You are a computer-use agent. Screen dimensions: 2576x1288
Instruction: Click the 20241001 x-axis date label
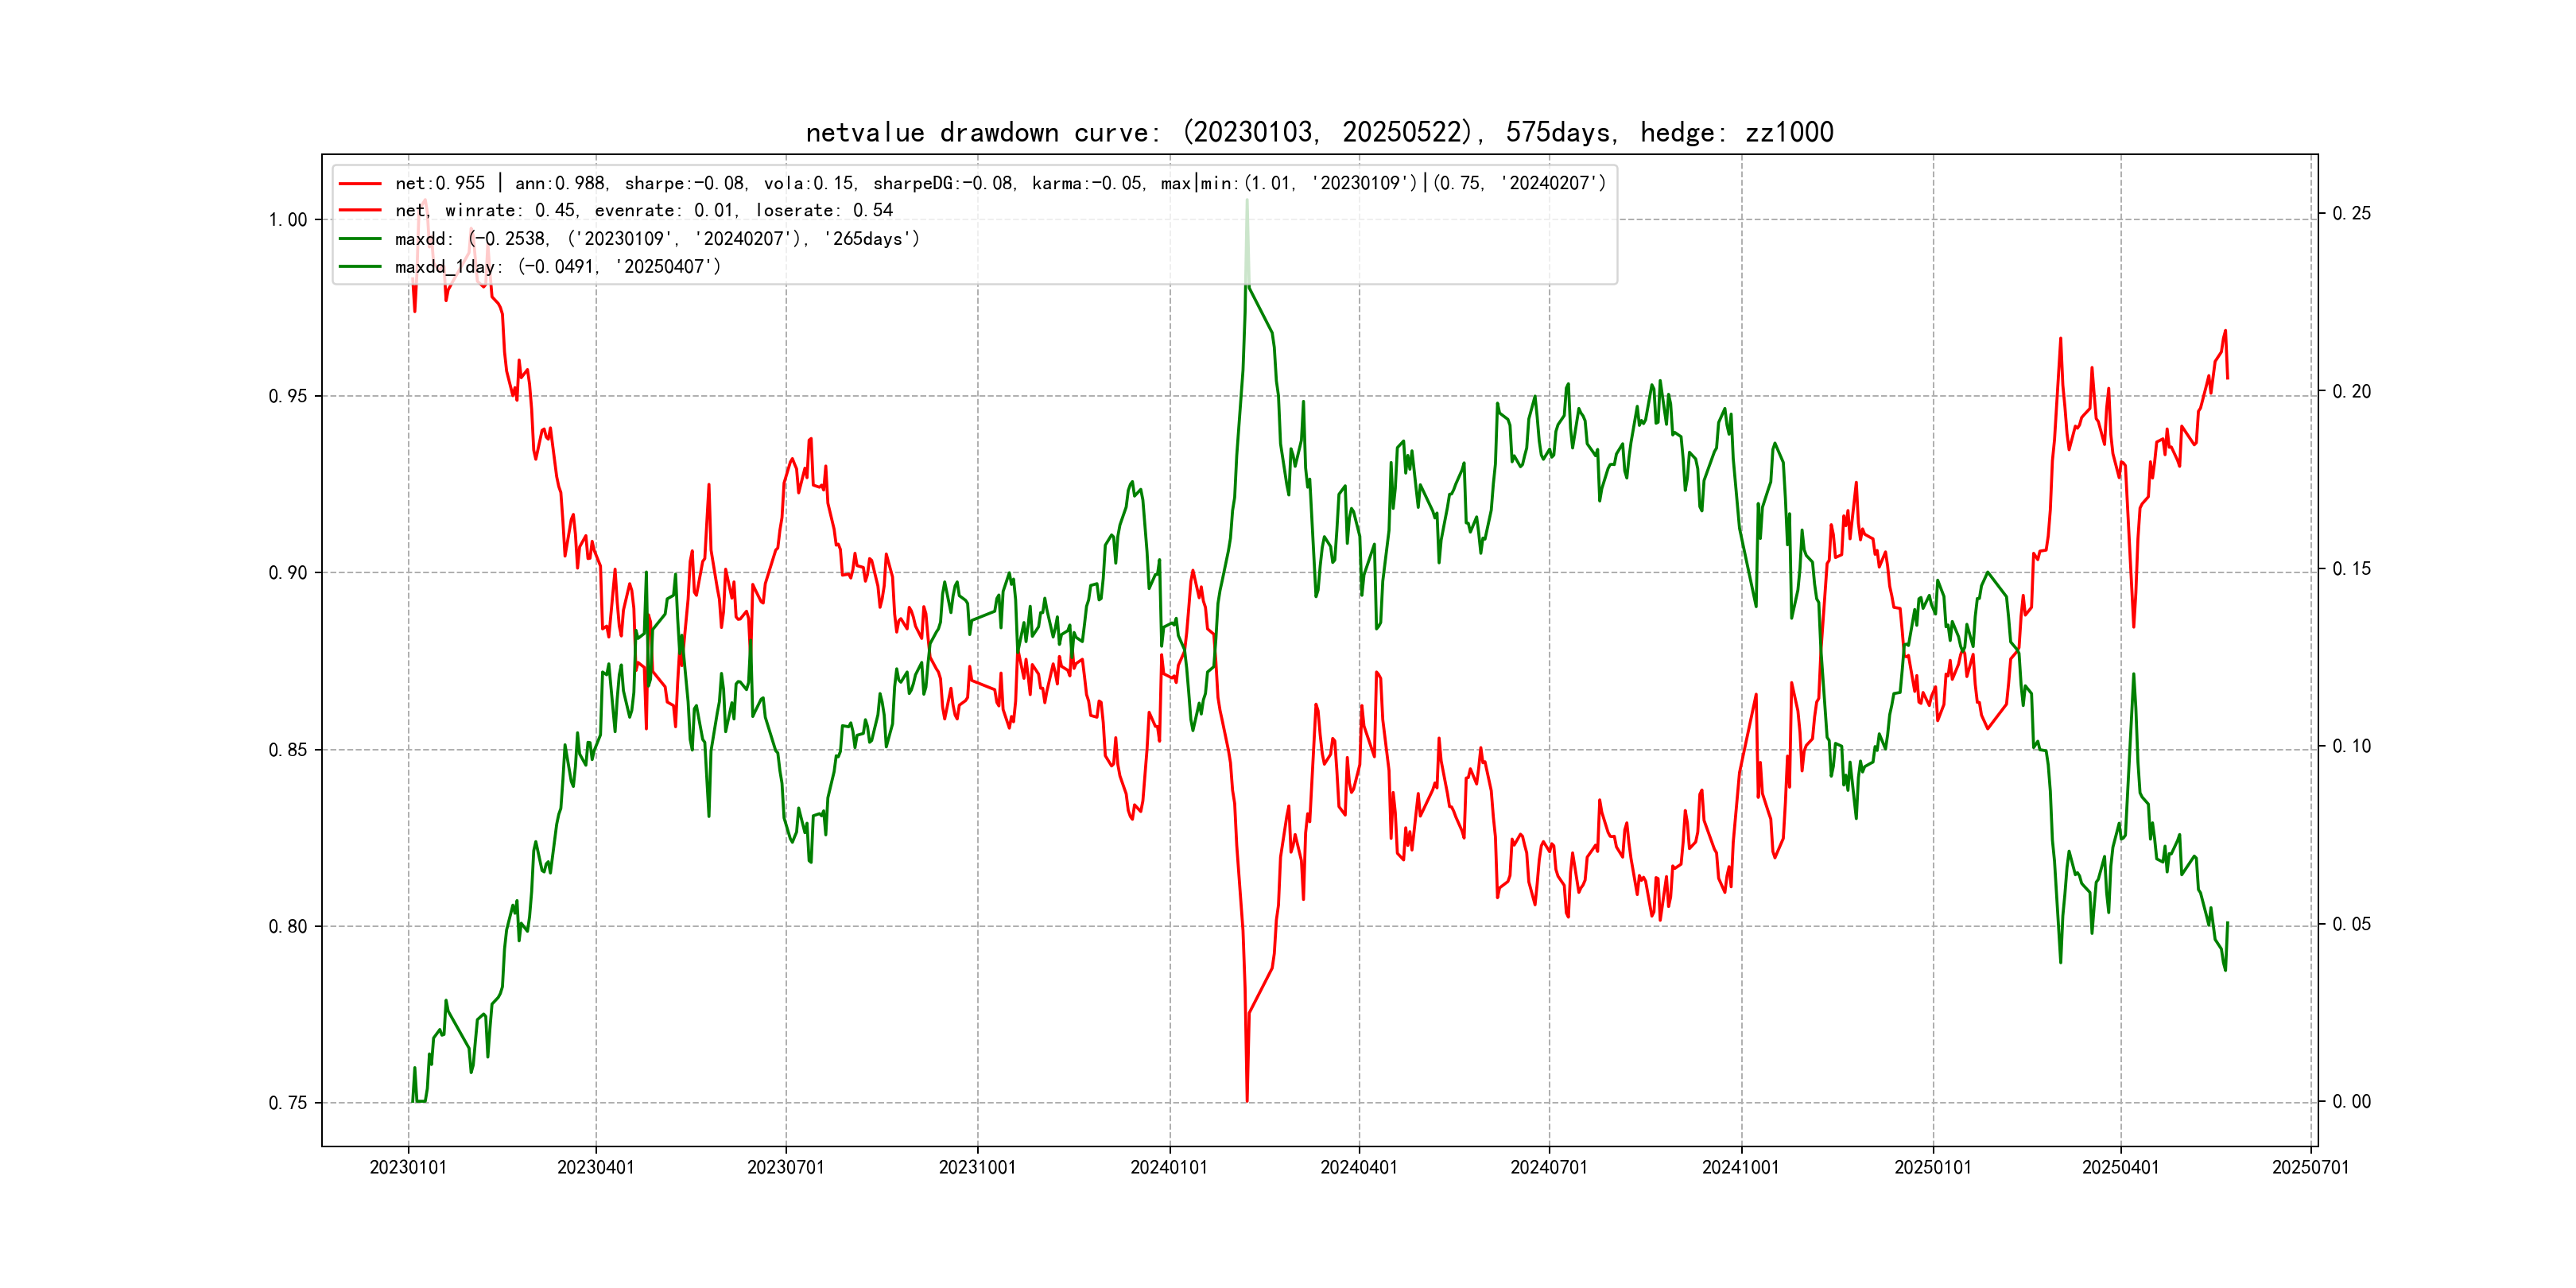tap(1740, 1167)
